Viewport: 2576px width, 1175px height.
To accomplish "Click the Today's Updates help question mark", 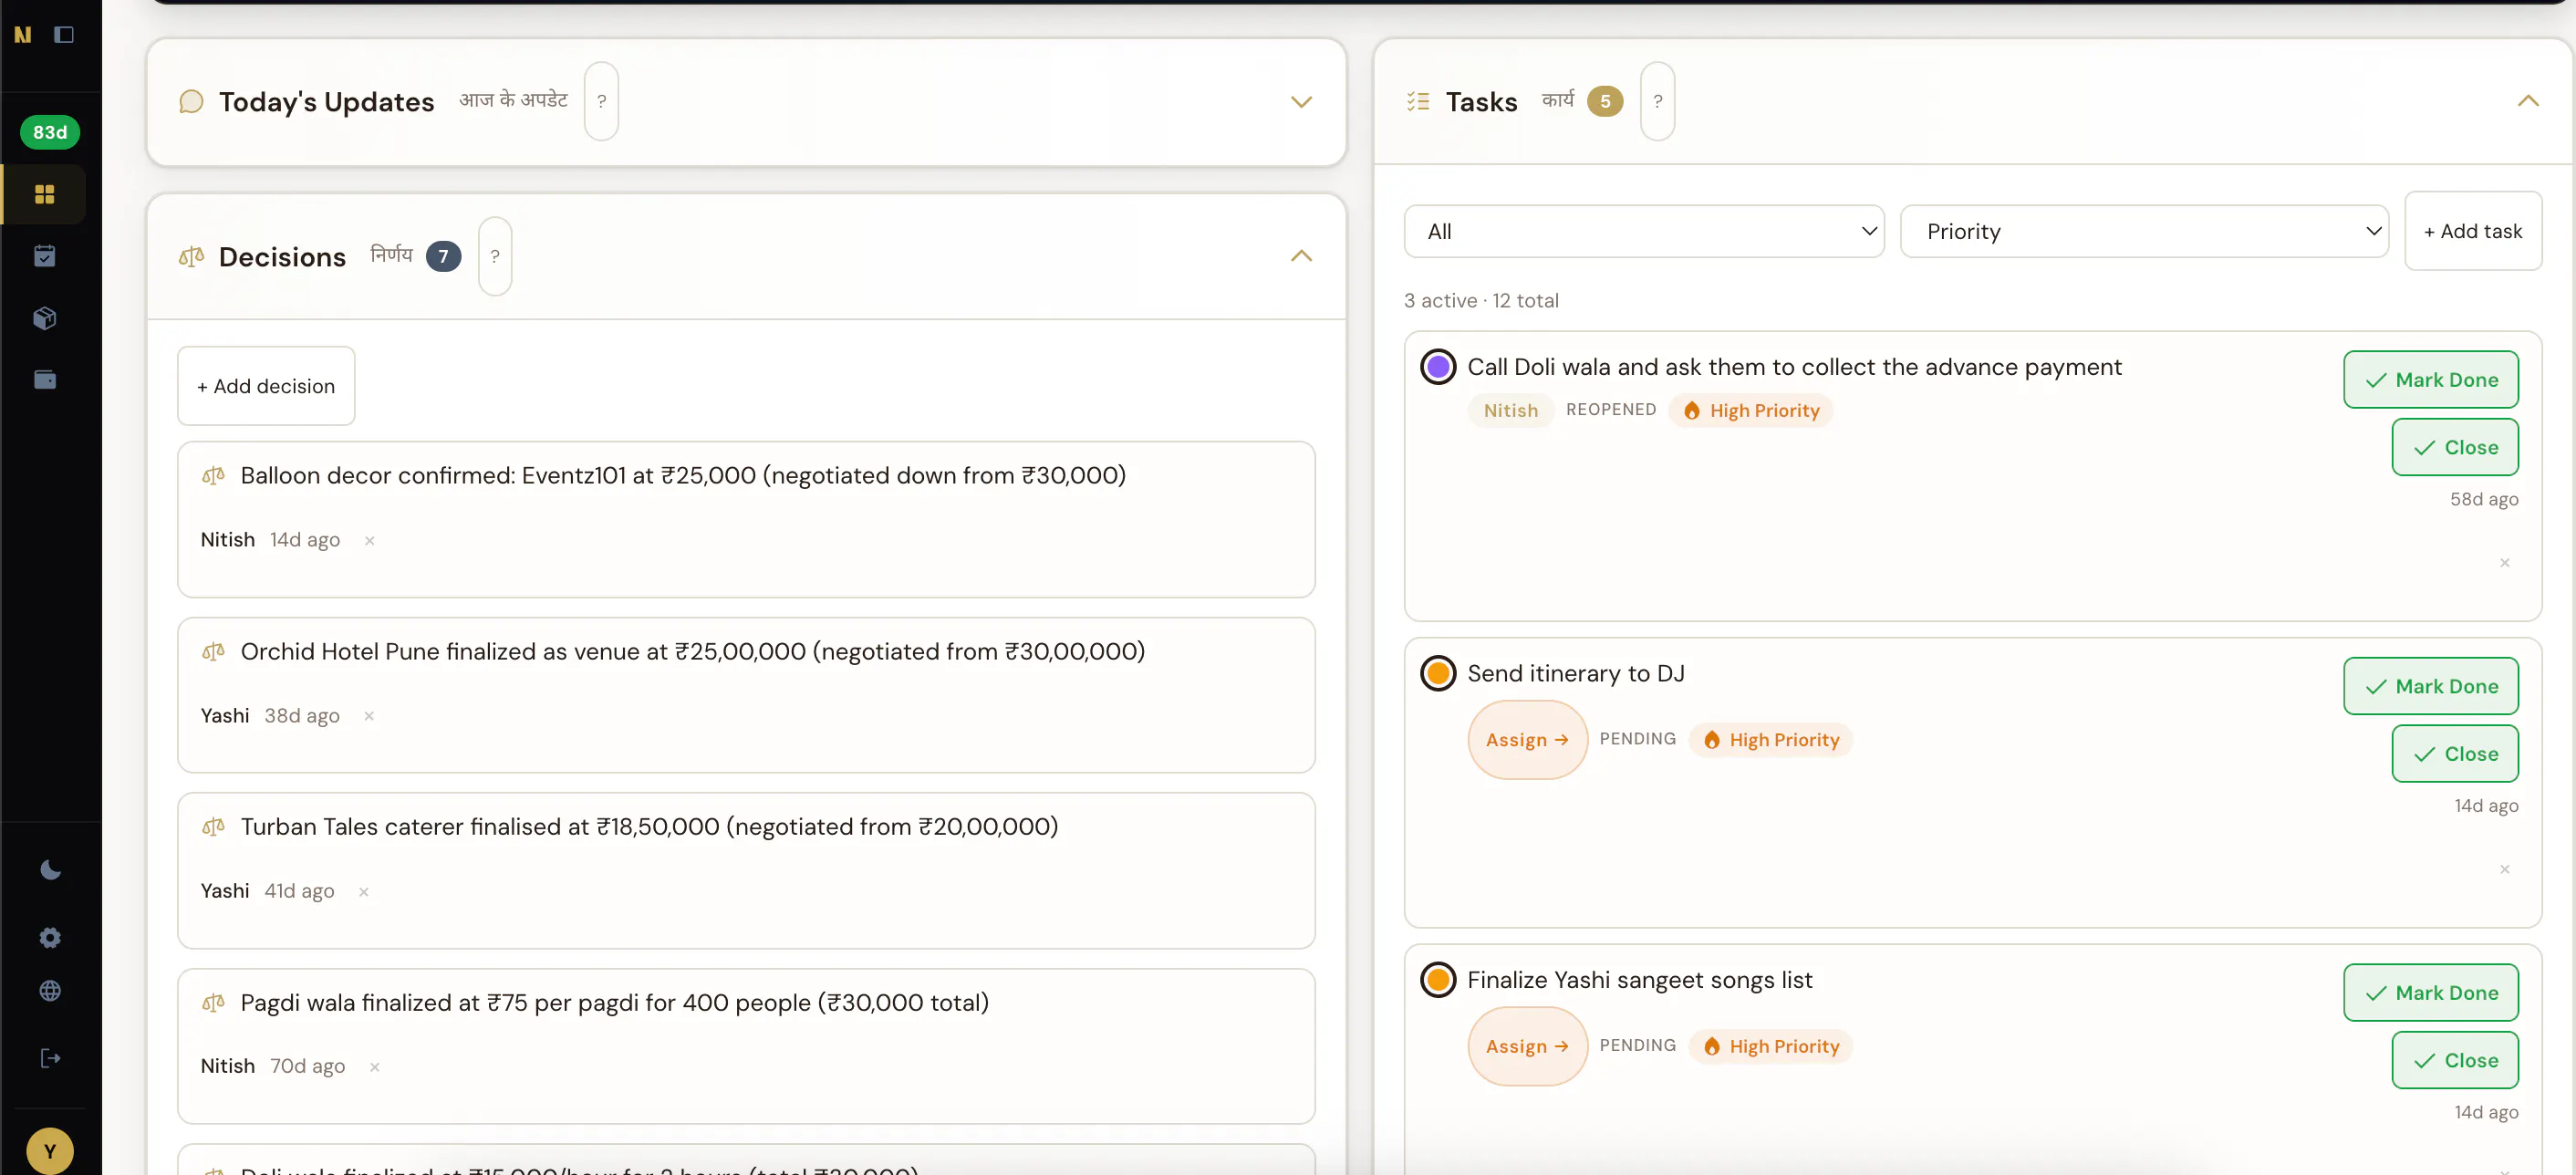I will [601, 101].
